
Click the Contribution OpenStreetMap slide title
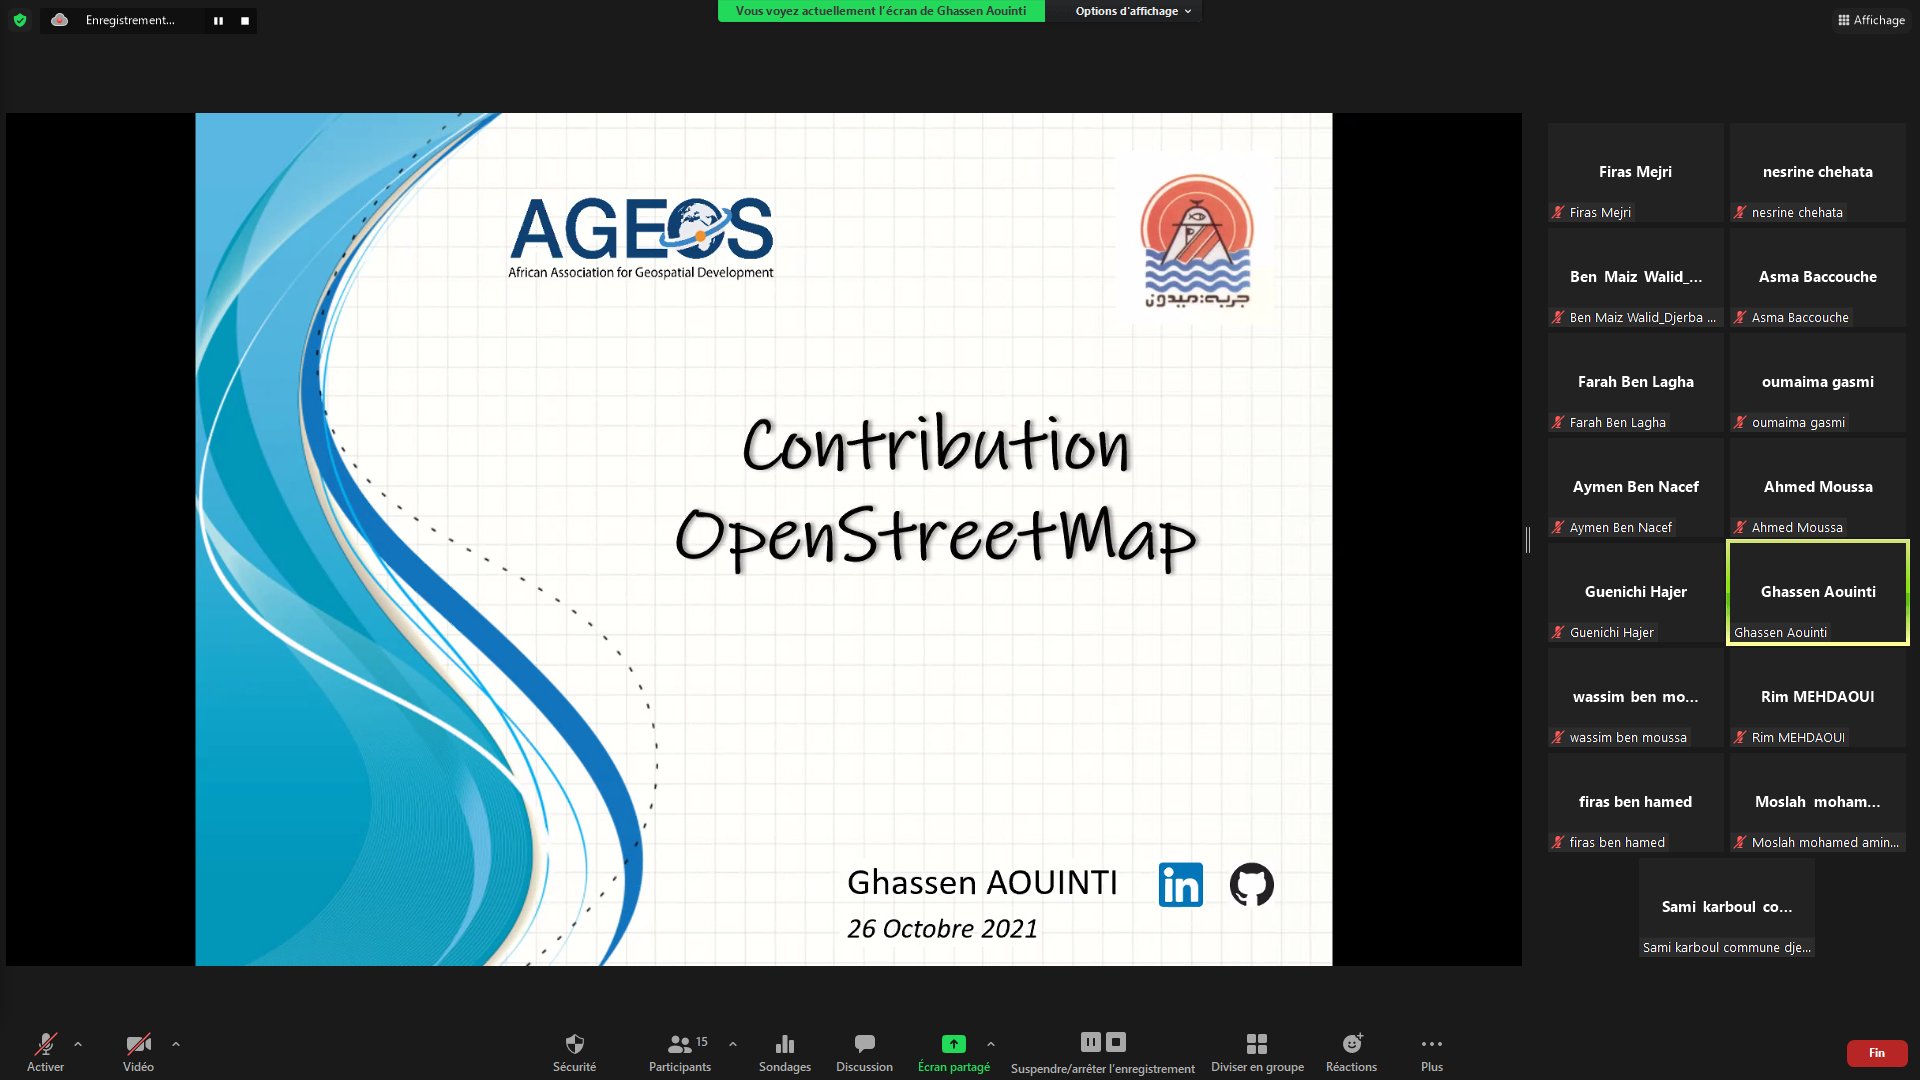click(936, 492)
